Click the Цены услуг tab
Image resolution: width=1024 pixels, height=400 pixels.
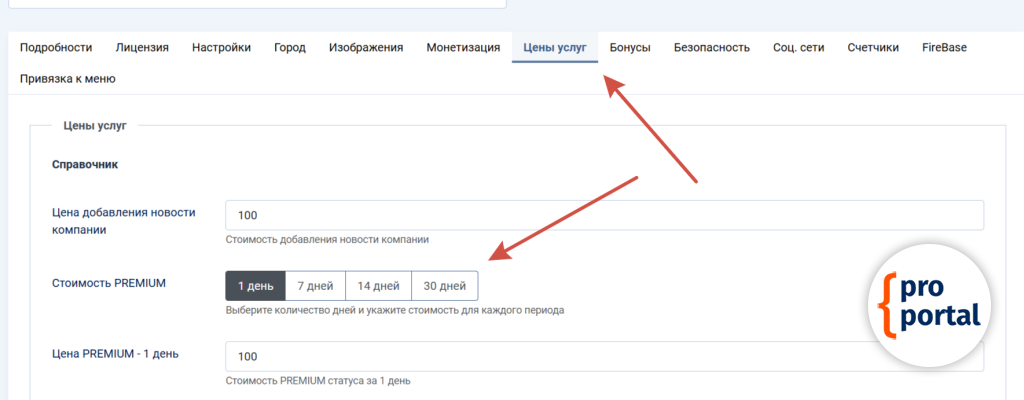555,47
